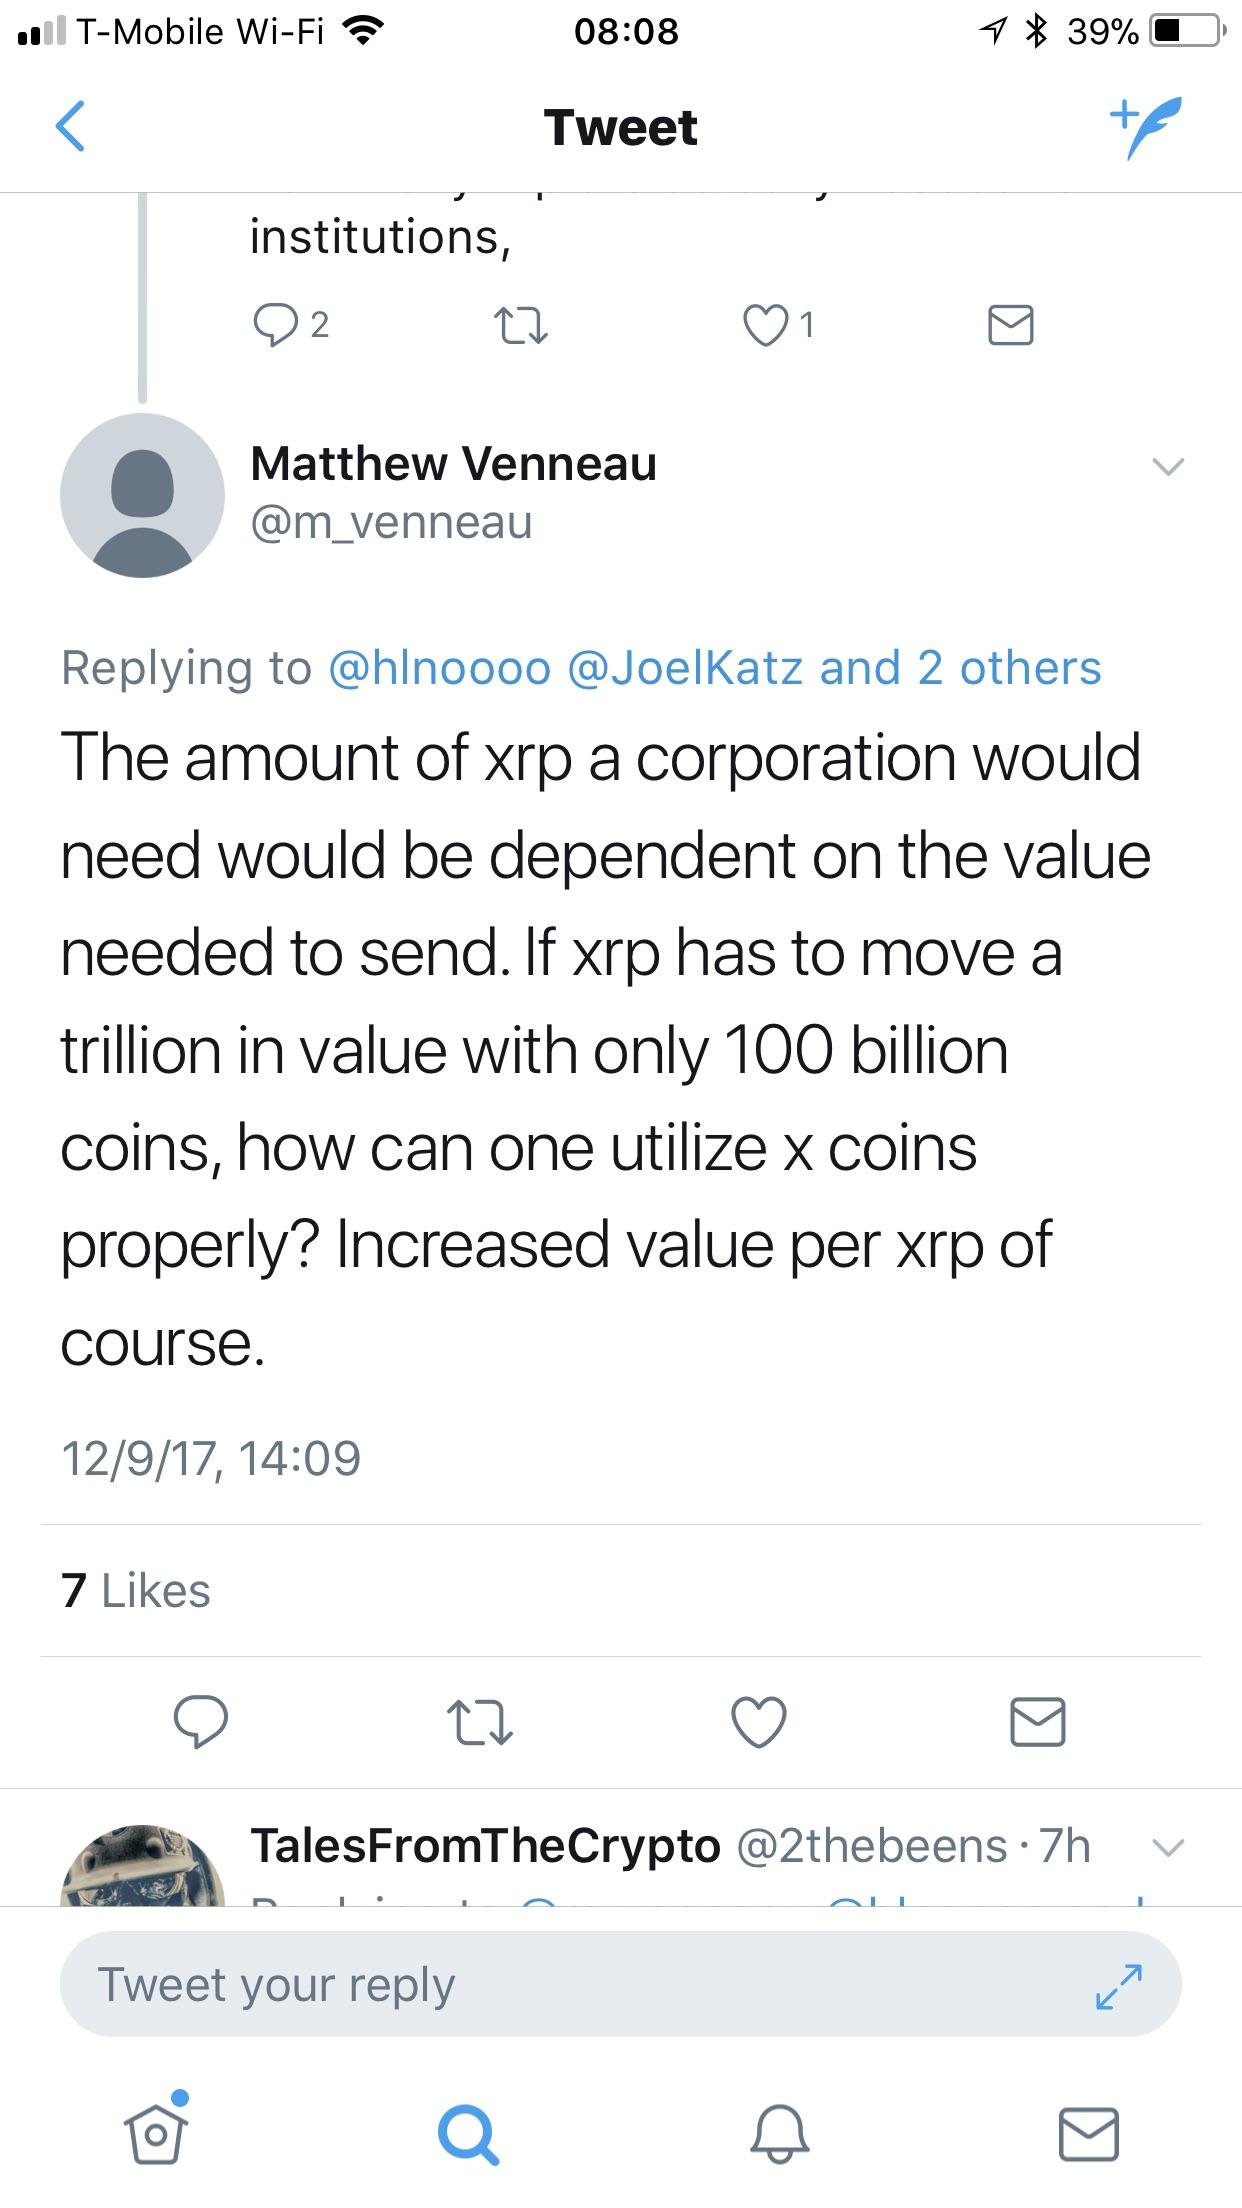Like the institutions tweet with 1 like

[x=766, y=326]
